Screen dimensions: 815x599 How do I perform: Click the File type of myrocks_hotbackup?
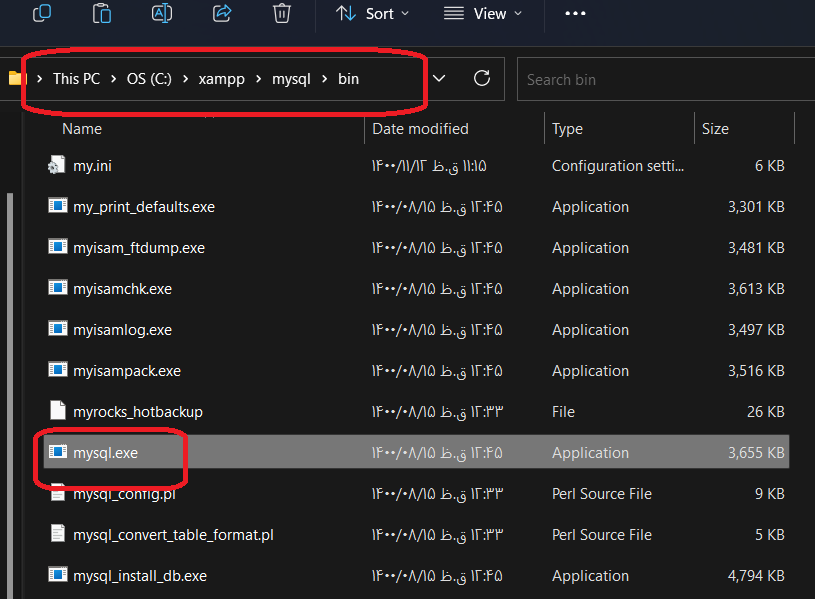[563, 412]
